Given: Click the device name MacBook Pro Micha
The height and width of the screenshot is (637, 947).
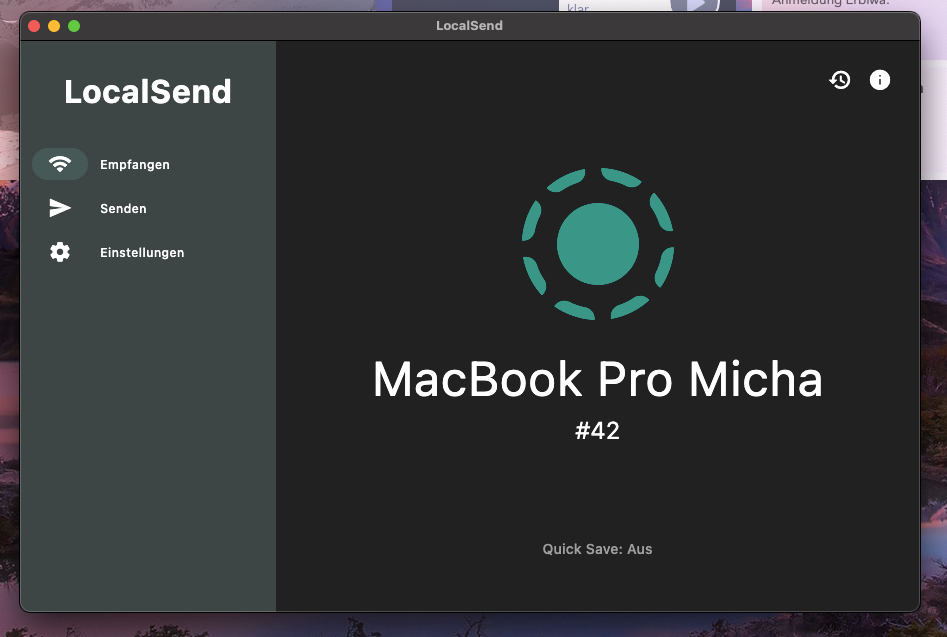Looking at the screenshot, I should 597,379.
